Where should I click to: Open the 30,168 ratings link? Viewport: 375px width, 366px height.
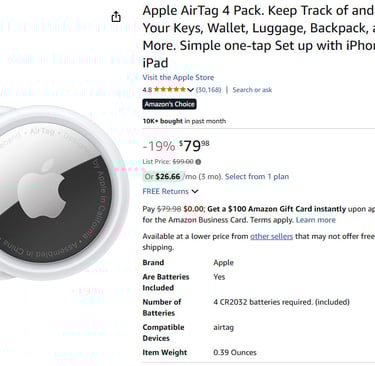[x=208, y=90]
